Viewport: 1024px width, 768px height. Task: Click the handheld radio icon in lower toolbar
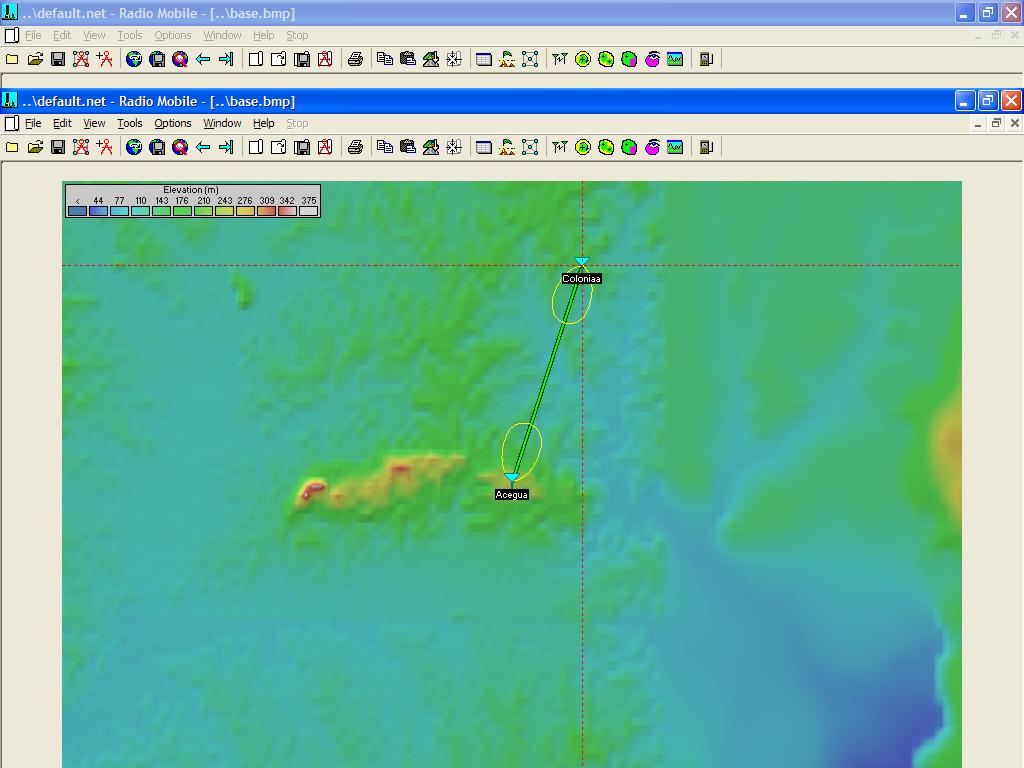(706, 147)
